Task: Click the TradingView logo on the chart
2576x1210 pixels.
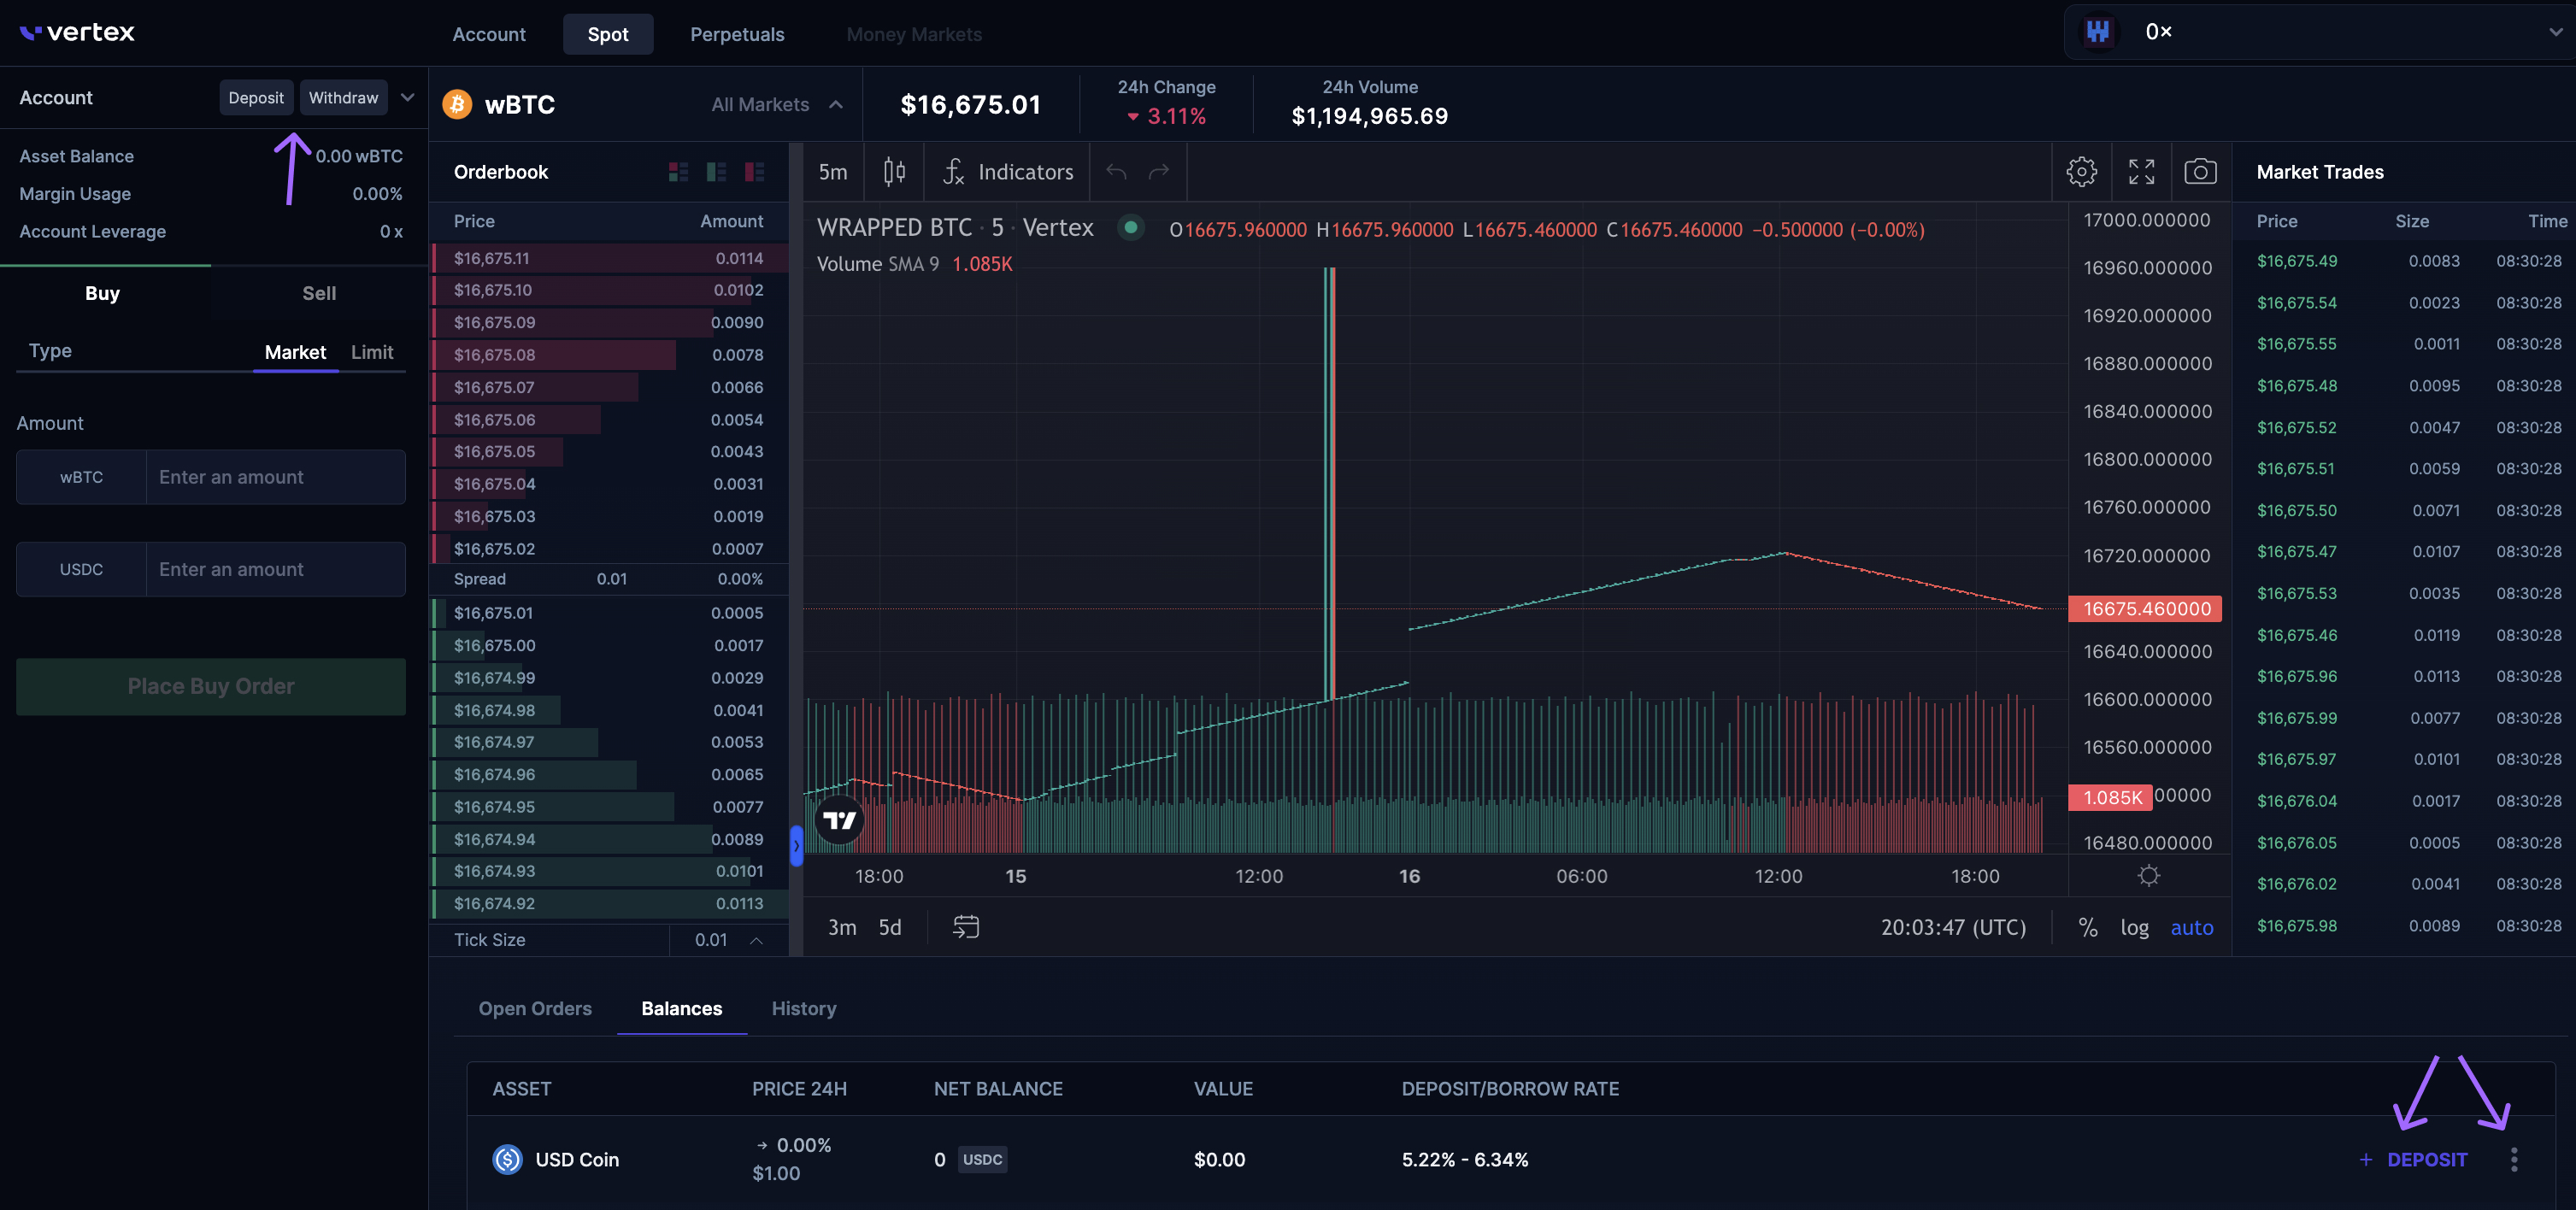Action: [x=839, y=820]
